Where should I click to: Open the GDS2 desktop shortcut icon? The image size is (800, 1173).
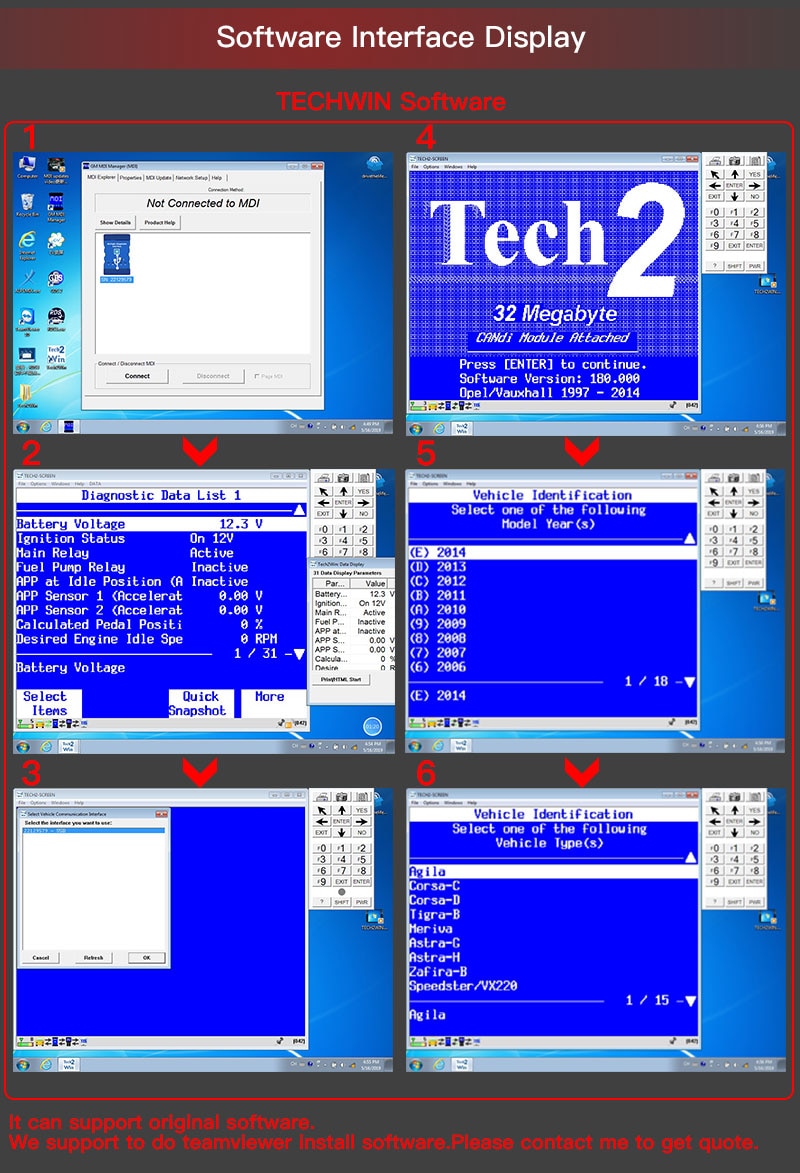(56, 281)
